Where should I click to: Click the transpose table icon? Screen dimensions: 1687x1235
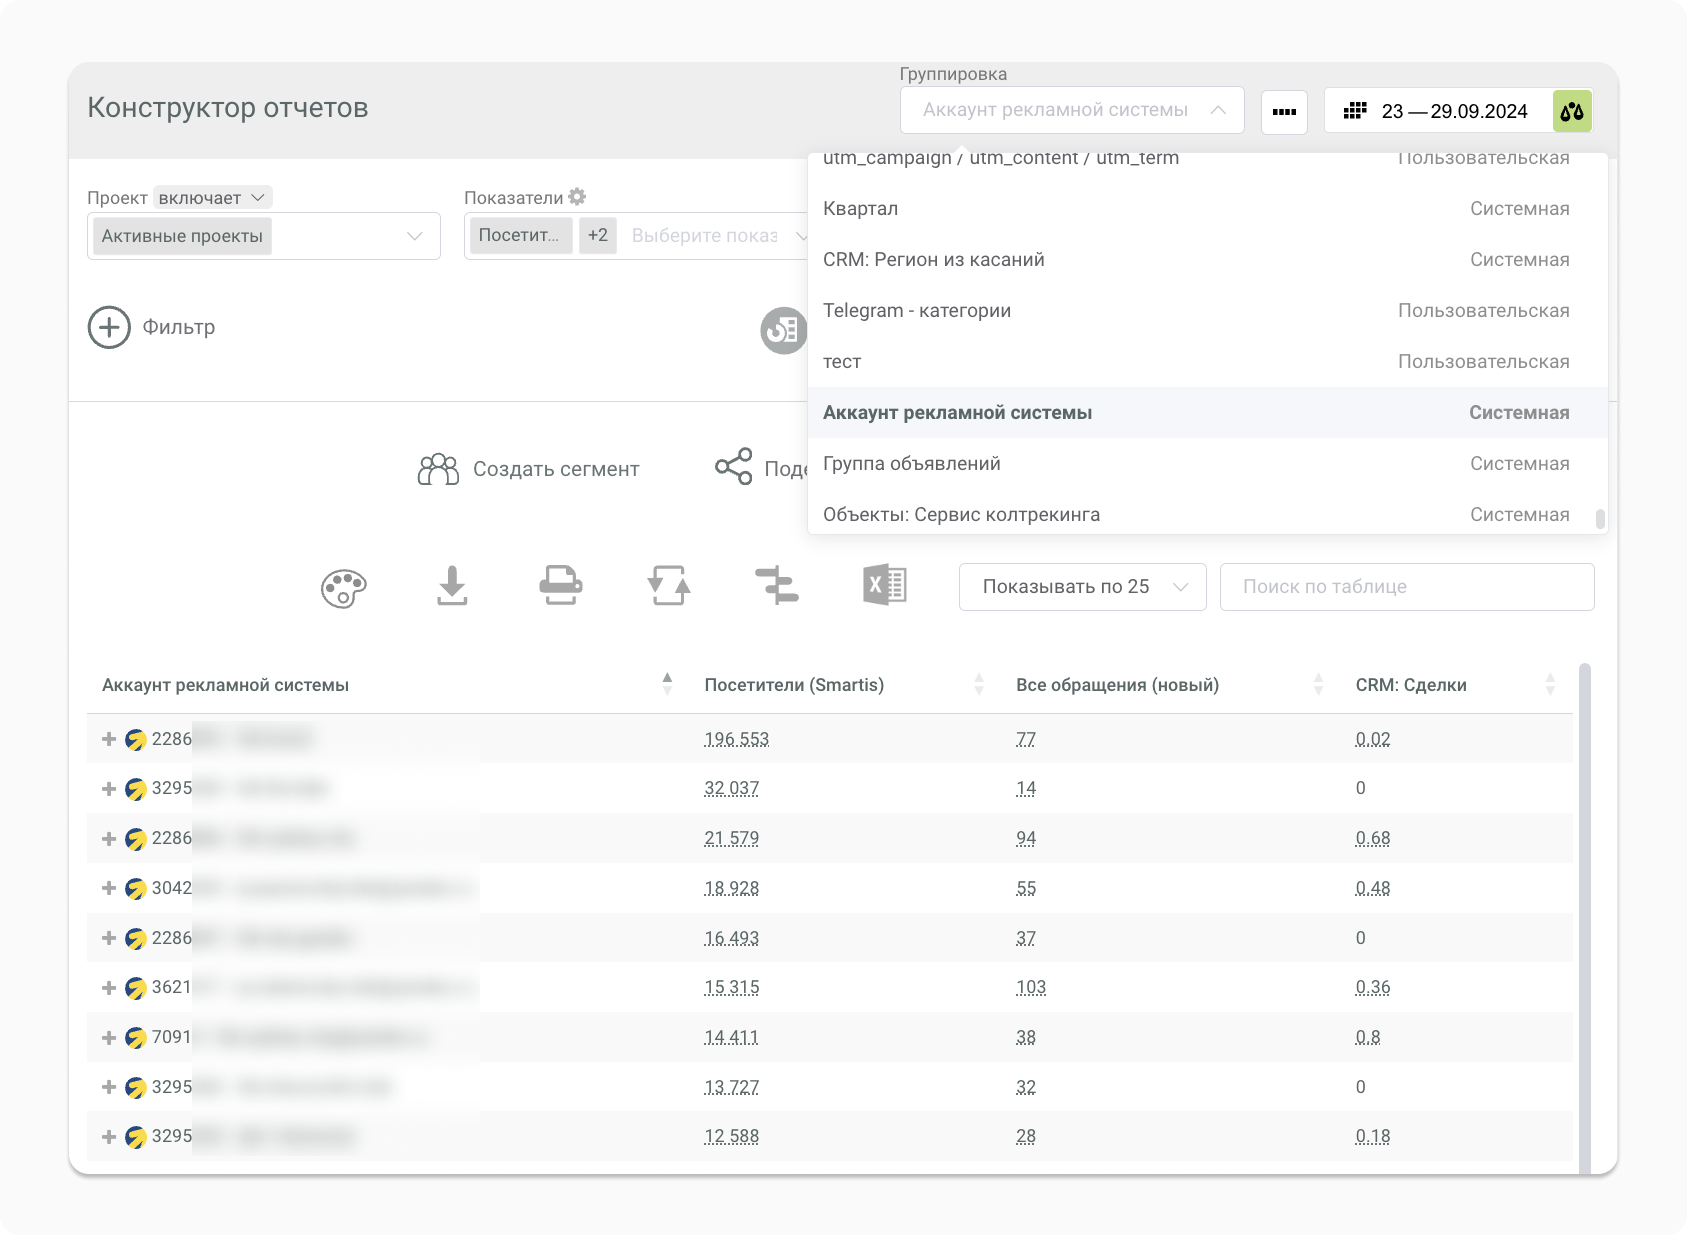669,586
